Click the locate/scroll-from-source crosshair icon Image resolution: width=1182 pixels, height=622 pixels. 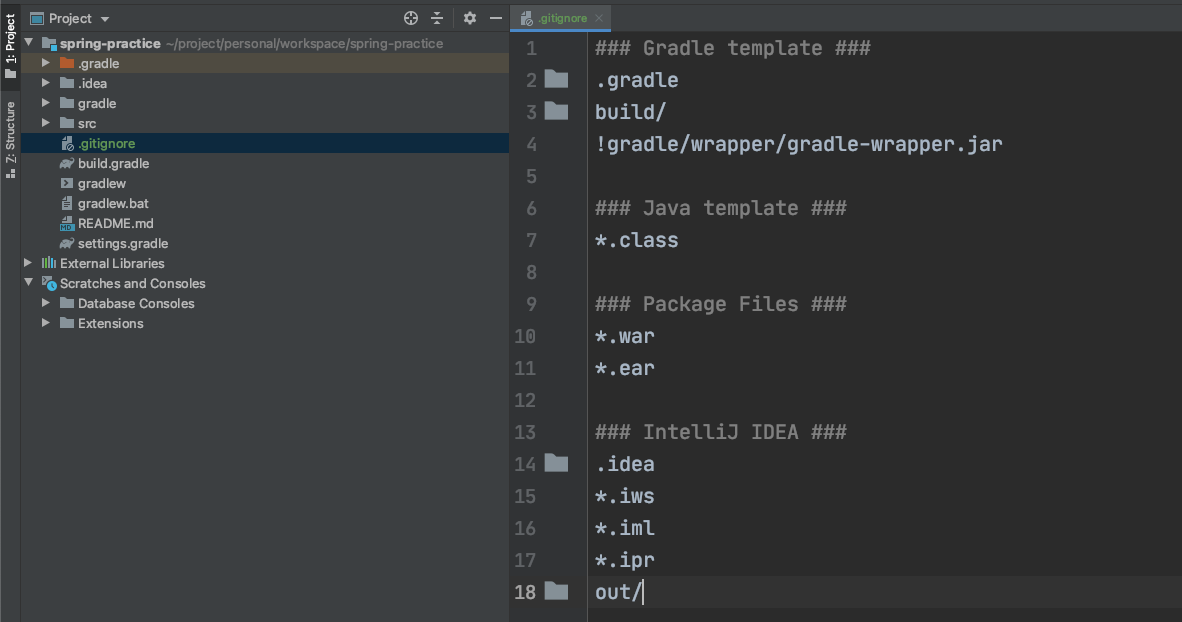pos(411,18)
